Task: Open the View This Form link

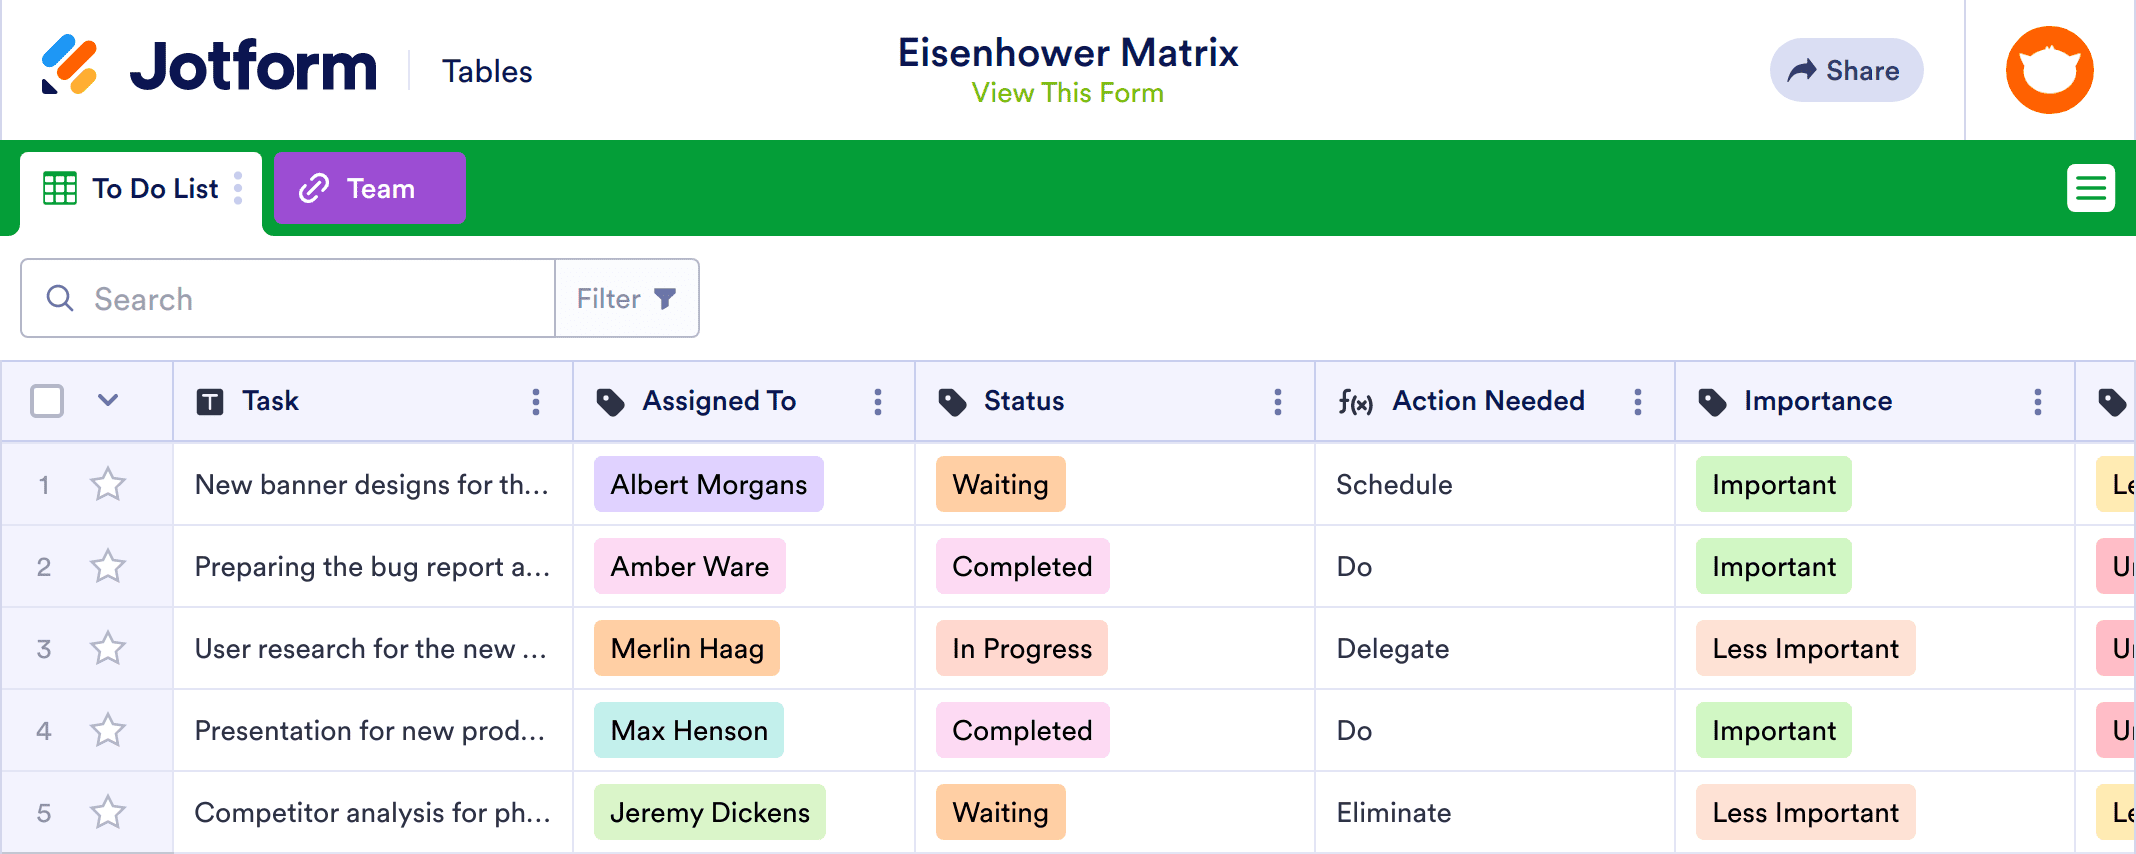Action: point(1067,93)
